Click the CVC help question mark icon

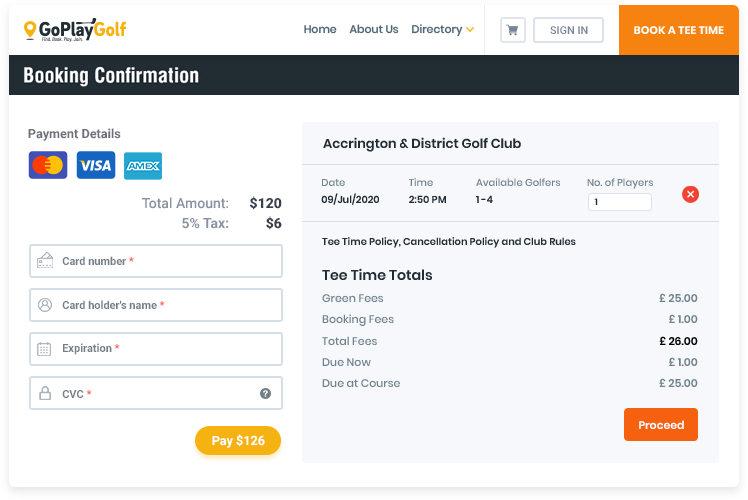pos(265,394)
